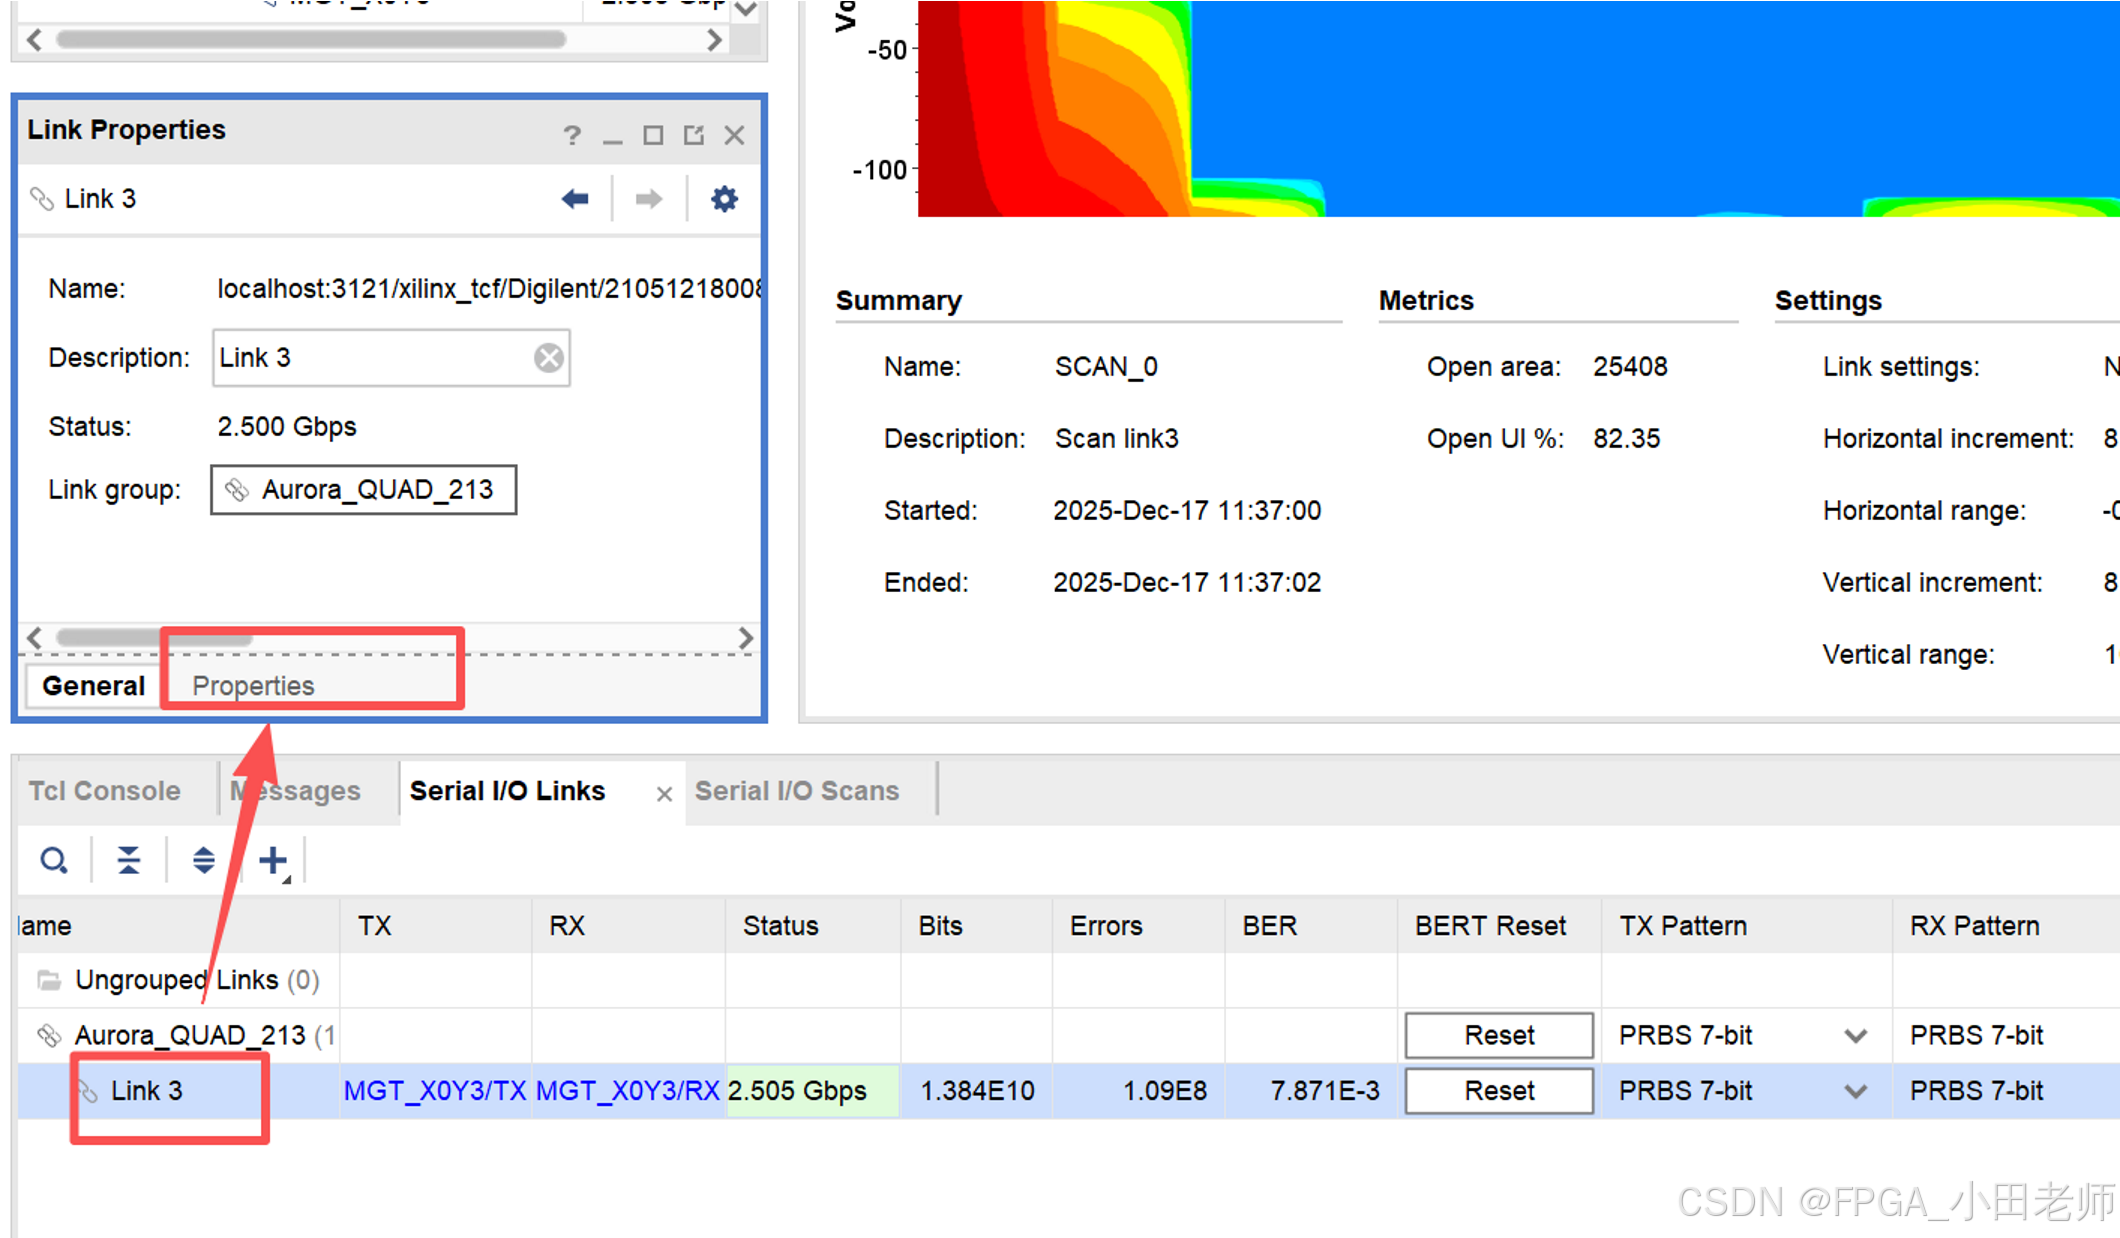Open TX Pattern dropdown for Link 3
Viewport: 2120px width, 1238px height.
click(1855, 1091)
